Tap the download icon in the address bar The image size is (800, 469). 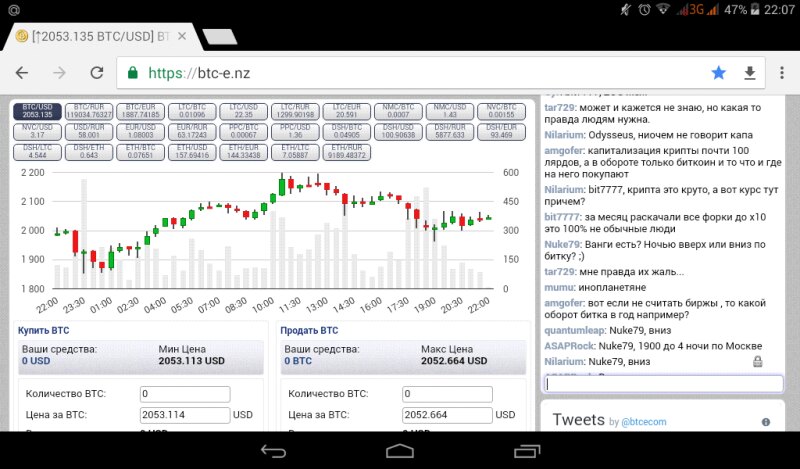coord(749,73)
